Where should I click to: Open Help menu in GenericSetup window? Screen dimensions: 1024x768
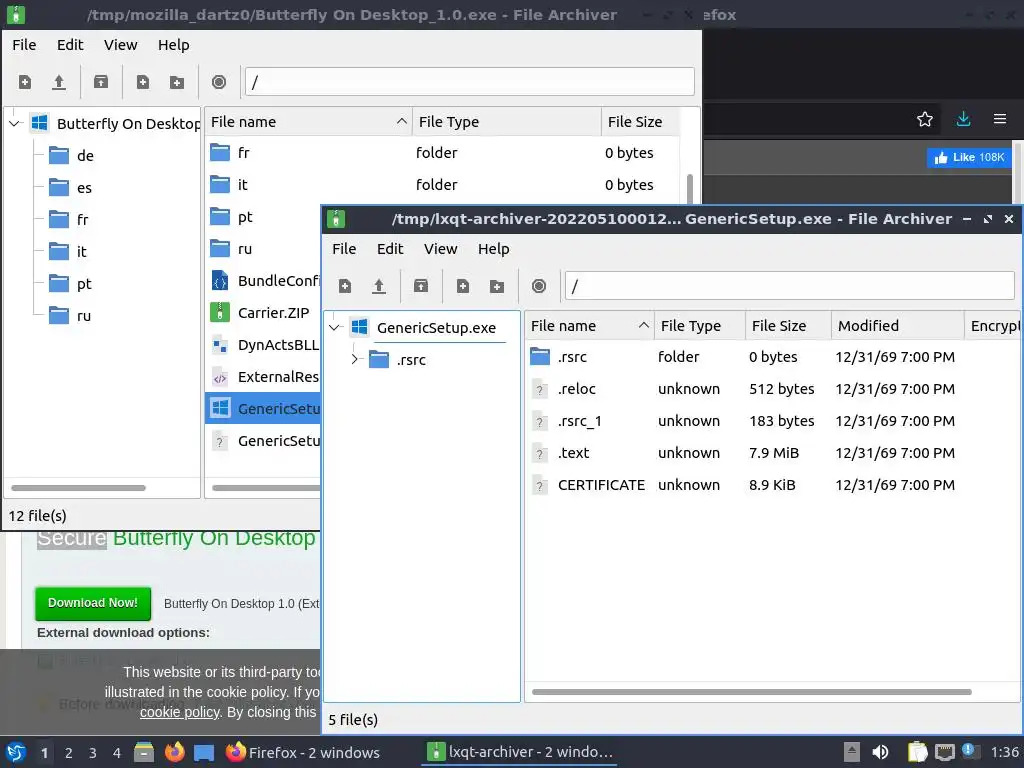493,249
